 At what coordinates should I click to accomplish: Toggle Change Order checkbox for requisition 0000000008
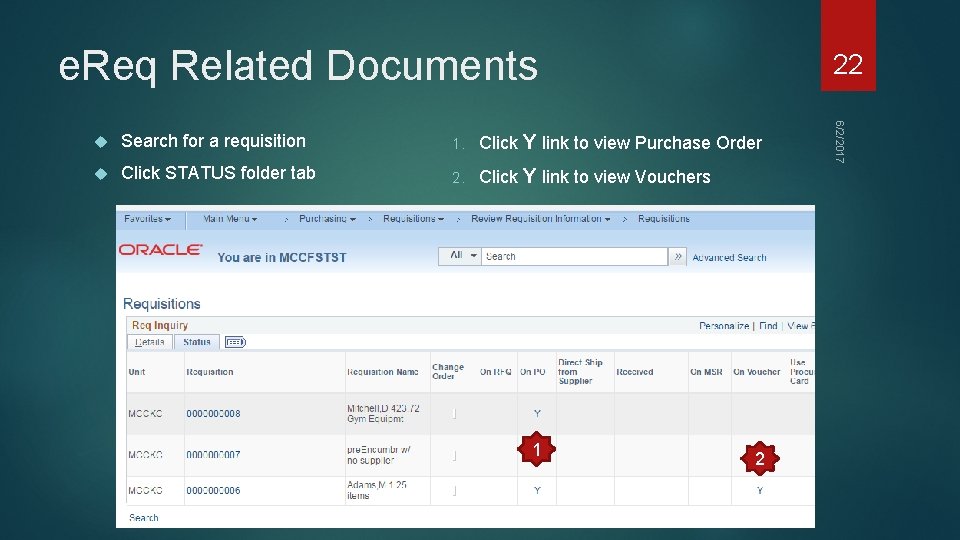coord(454,414)
